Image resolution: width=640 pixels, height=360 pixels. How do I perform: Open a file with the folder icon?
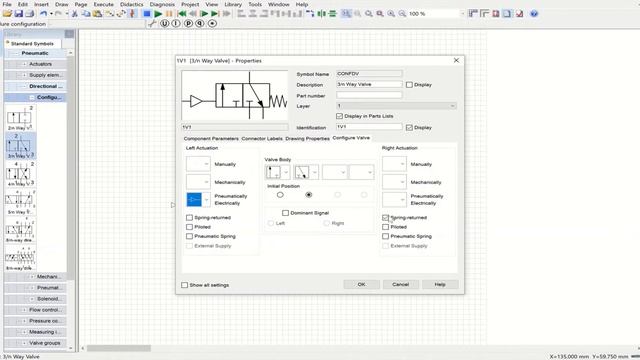click(7, 13)
